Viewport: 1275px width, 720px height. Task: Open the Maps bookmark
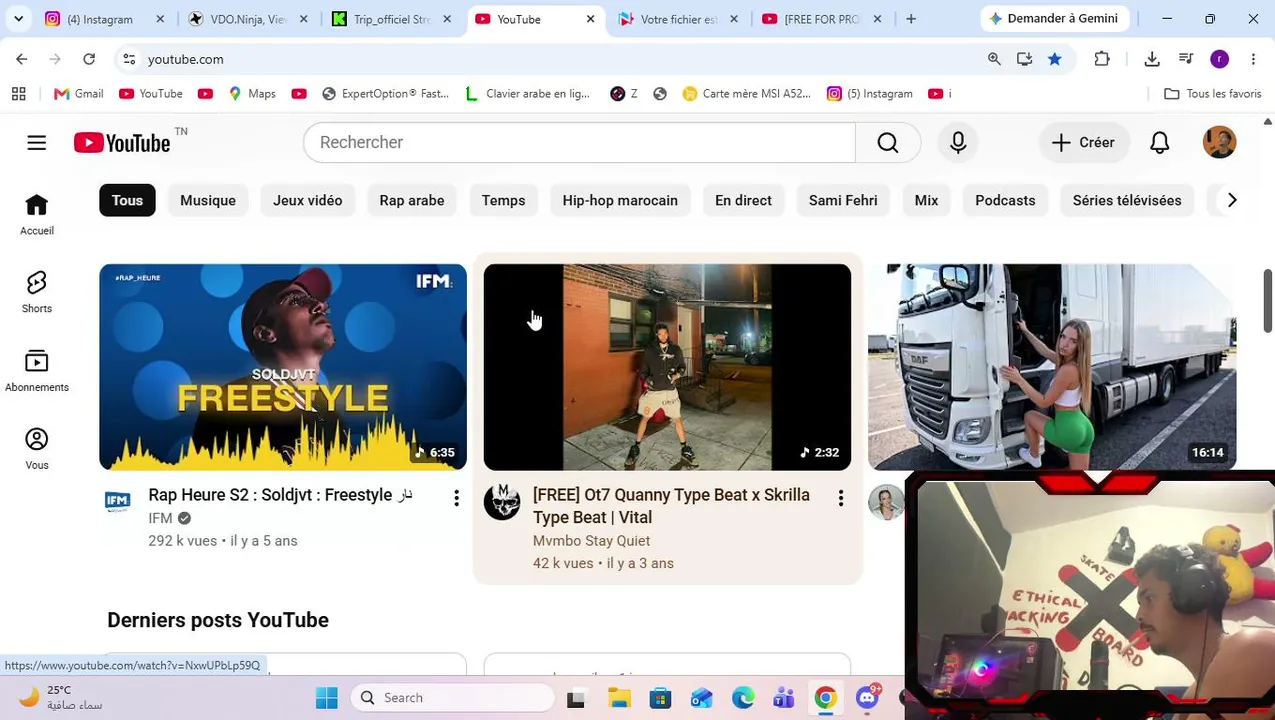(x=251, y=94)
